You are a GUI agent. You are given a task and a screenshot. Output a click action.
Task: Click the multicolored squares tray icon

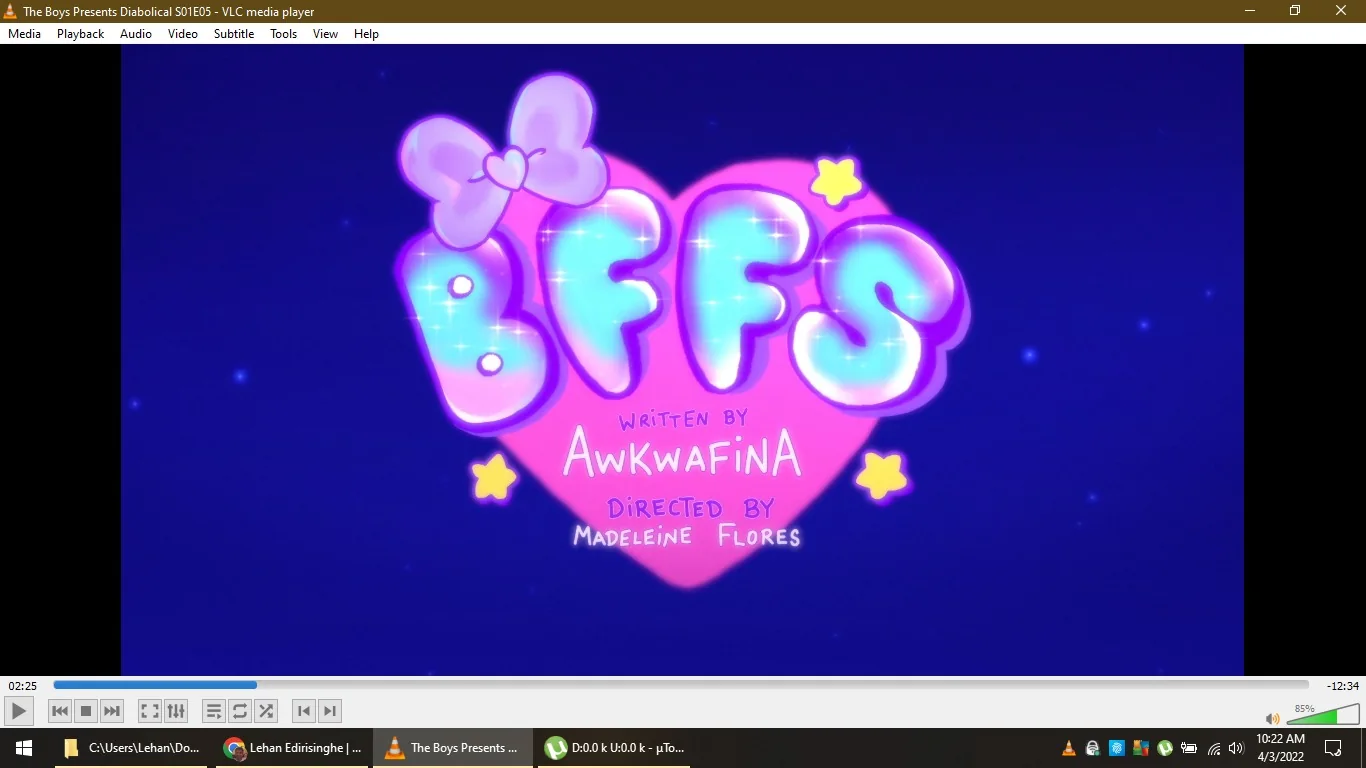[1141, 748]
